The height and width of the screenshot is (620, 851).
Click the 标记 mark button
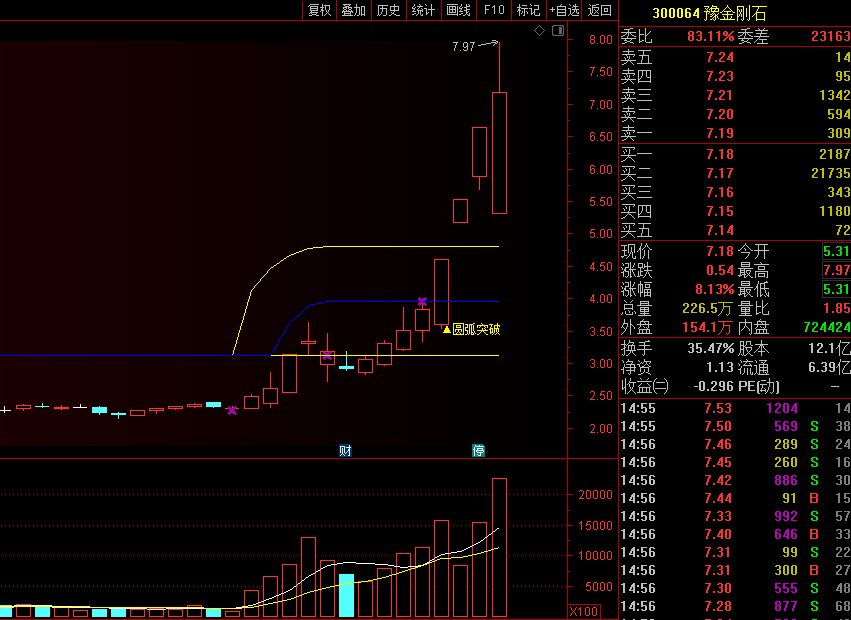528,10
